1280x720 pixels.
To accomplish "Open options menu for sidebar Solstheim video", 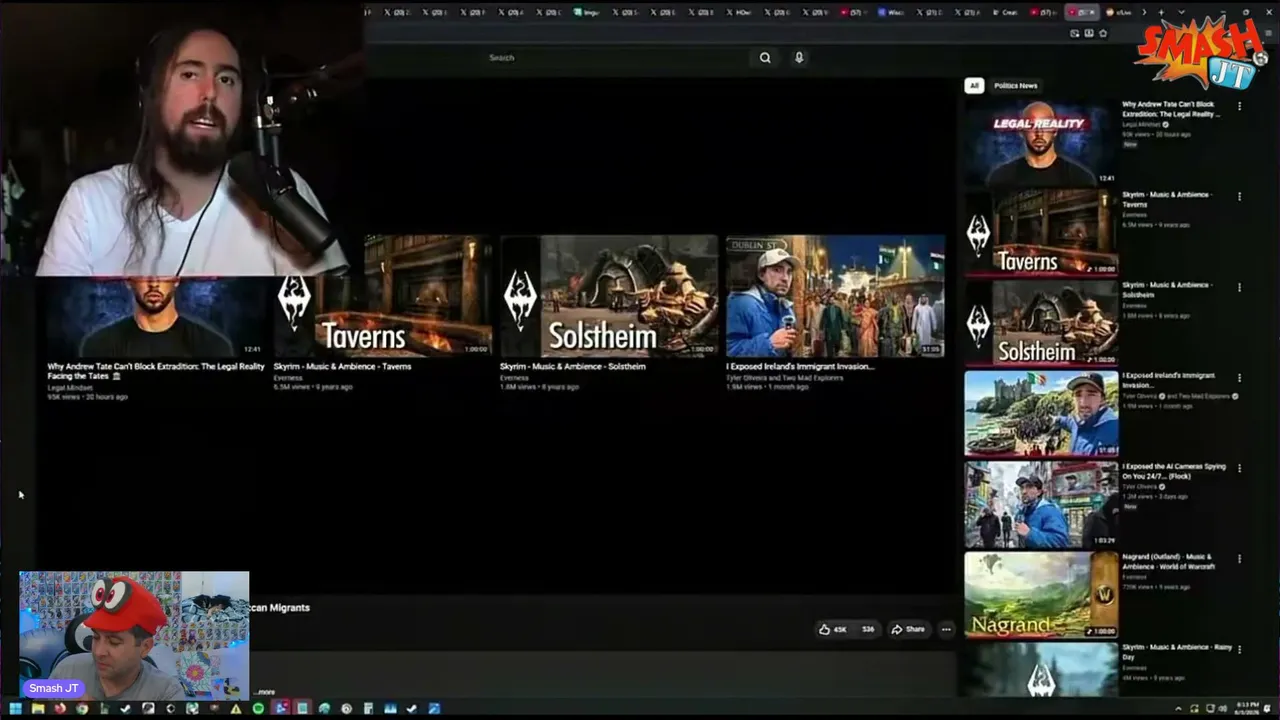I will click(1239, 287).
